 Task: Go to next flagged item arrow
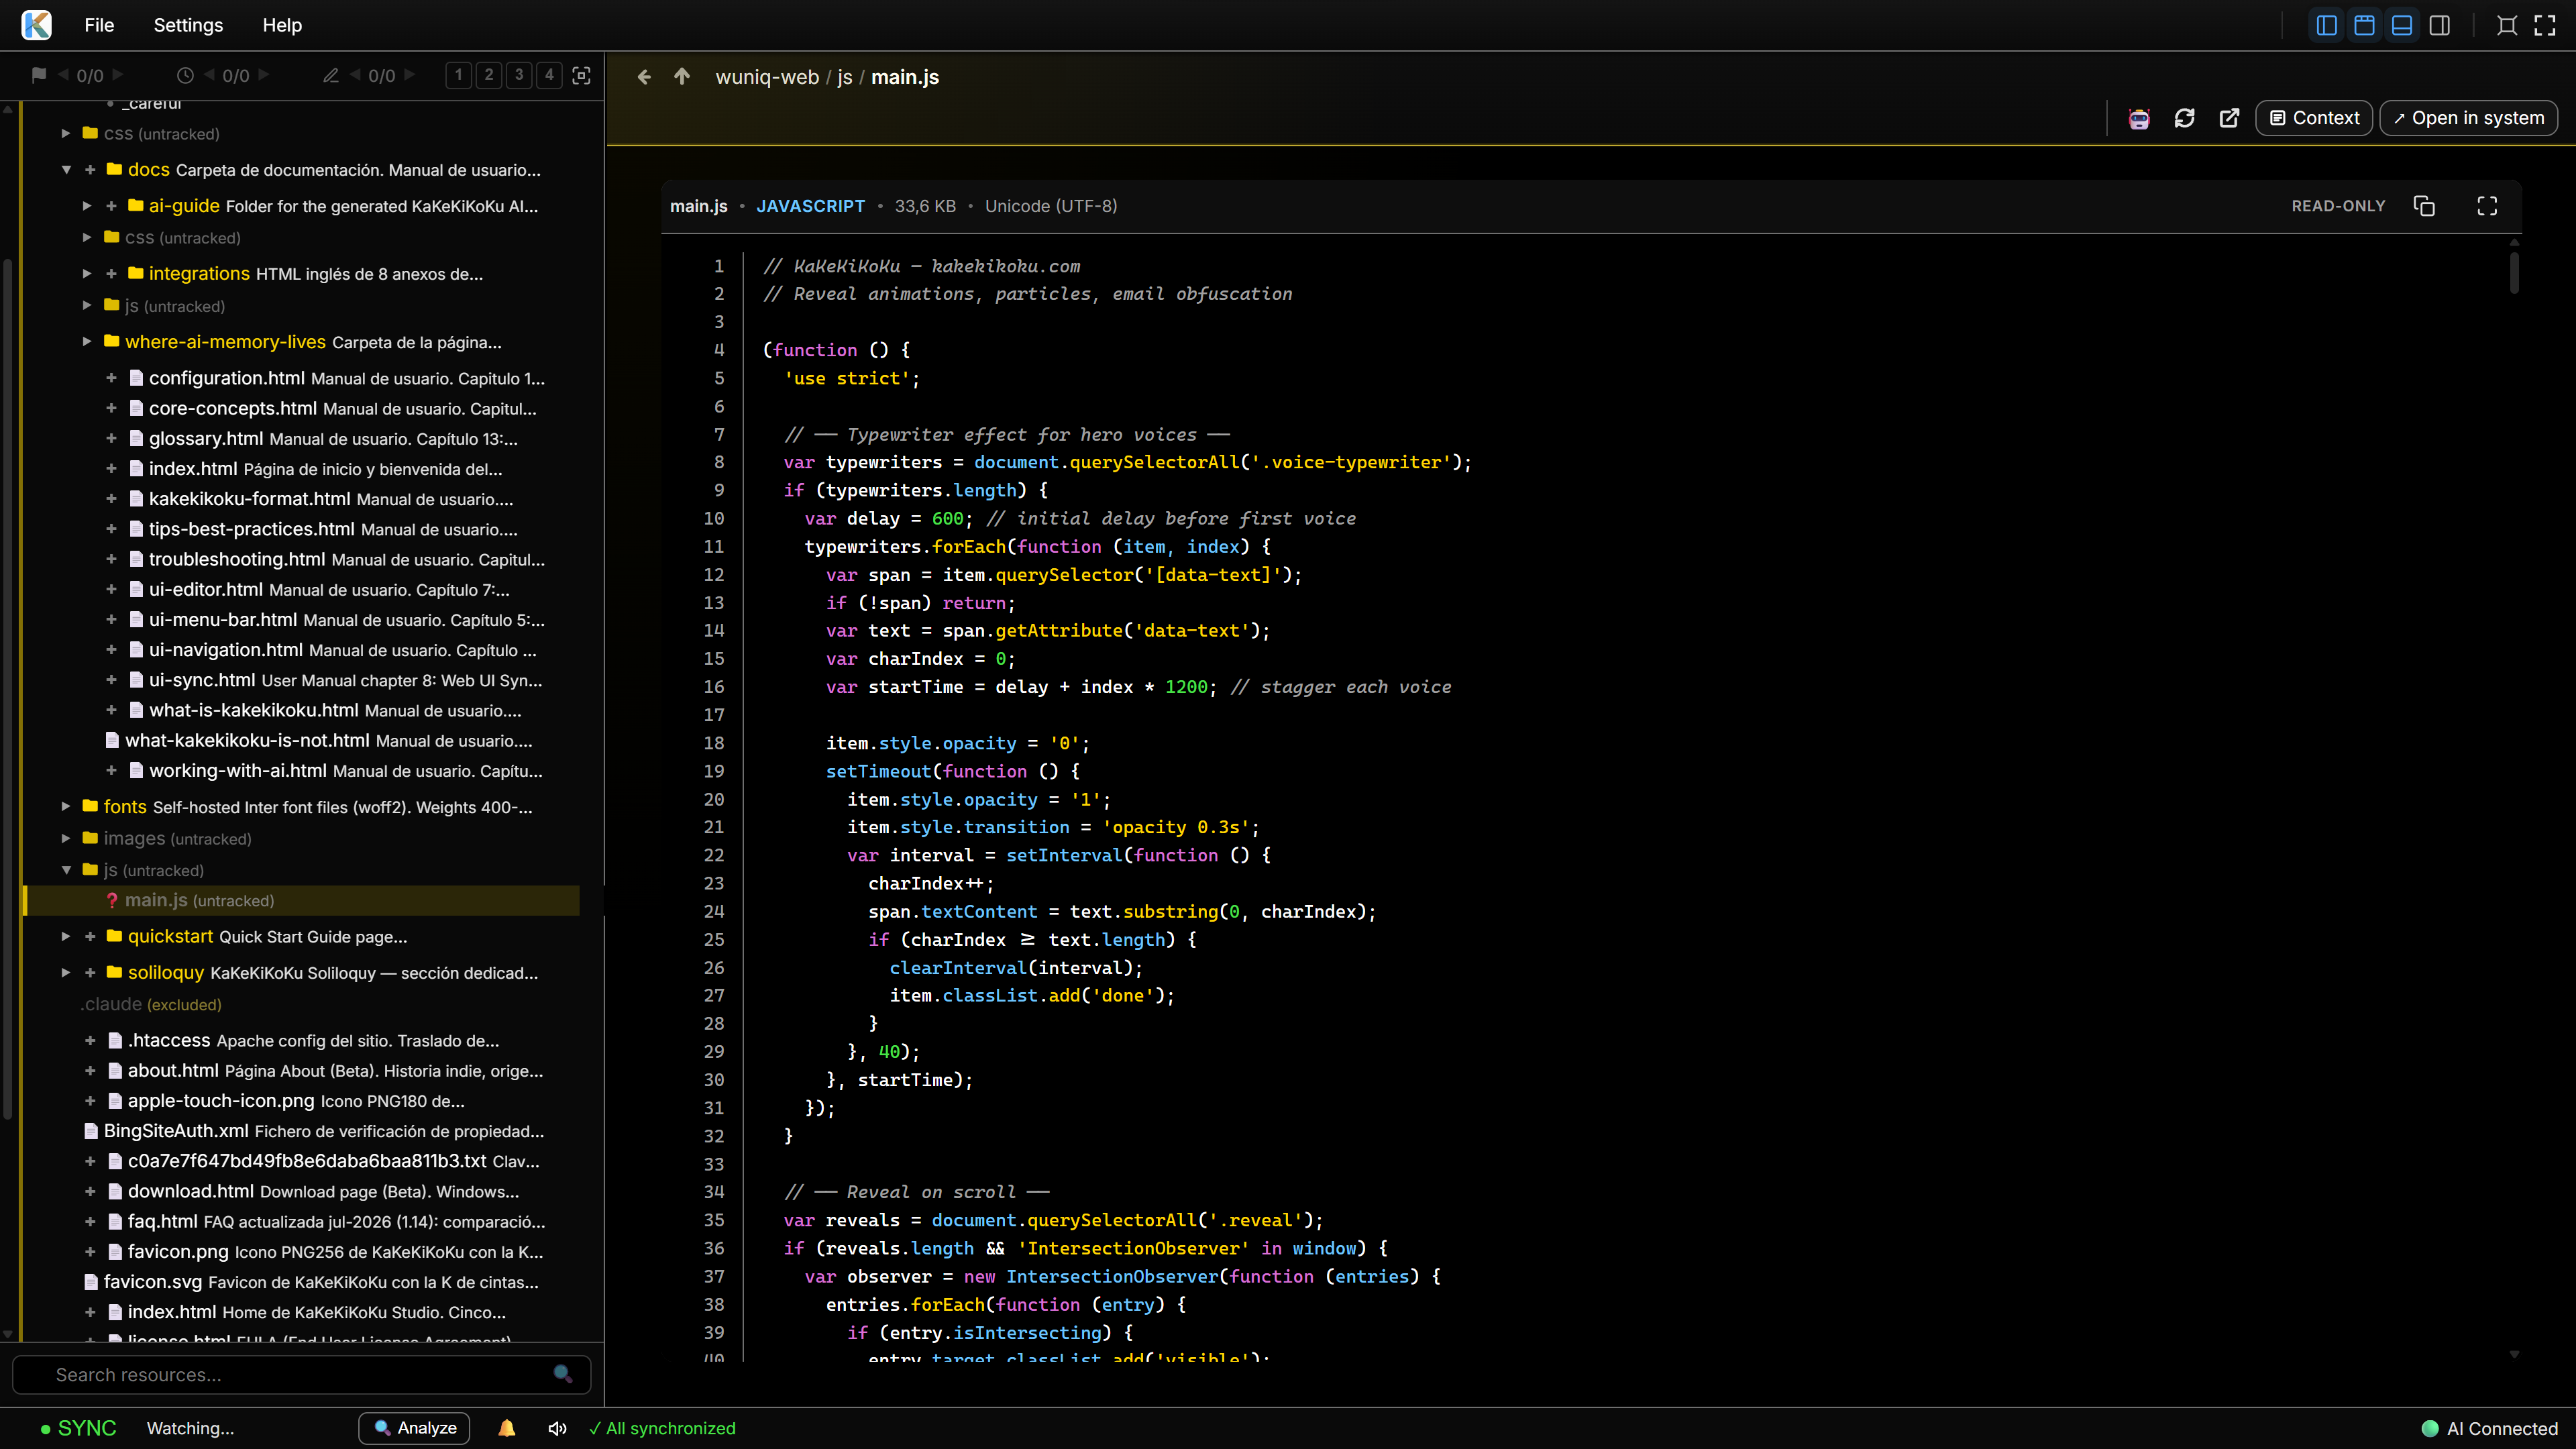coord(118,75)
